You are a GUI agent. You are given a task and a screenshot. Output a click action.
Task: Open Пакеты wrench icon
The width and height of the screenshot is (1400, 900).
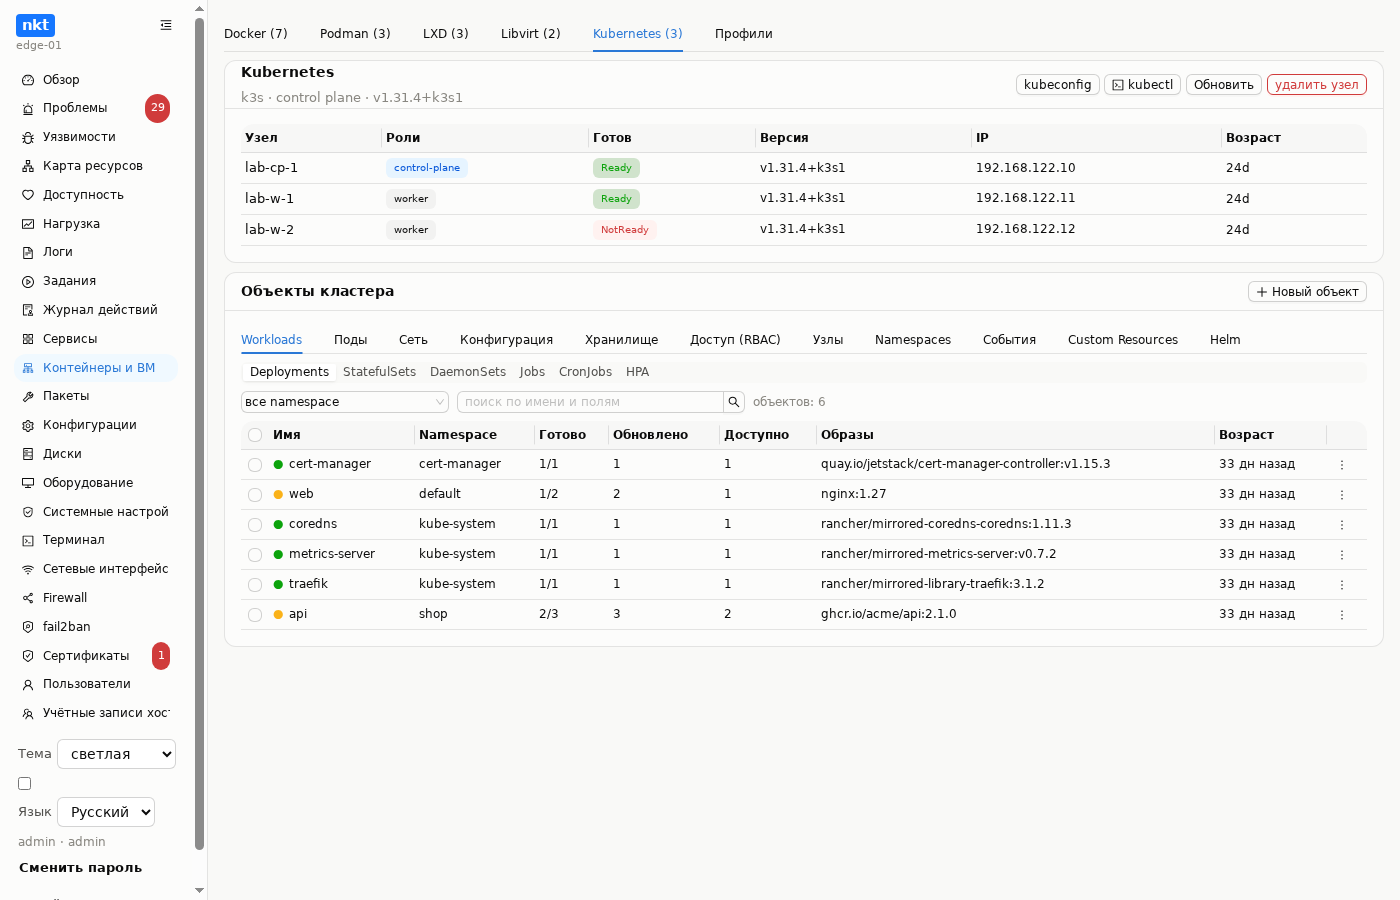[28, 396]
